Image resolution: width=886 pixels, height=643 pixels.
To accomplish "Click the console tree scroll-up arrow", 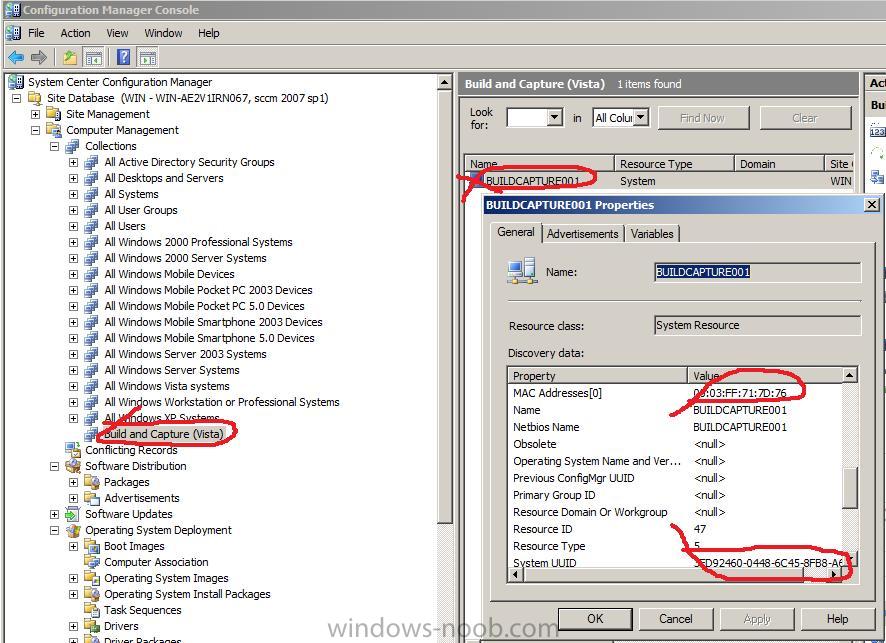I will (x=445, y=82).
